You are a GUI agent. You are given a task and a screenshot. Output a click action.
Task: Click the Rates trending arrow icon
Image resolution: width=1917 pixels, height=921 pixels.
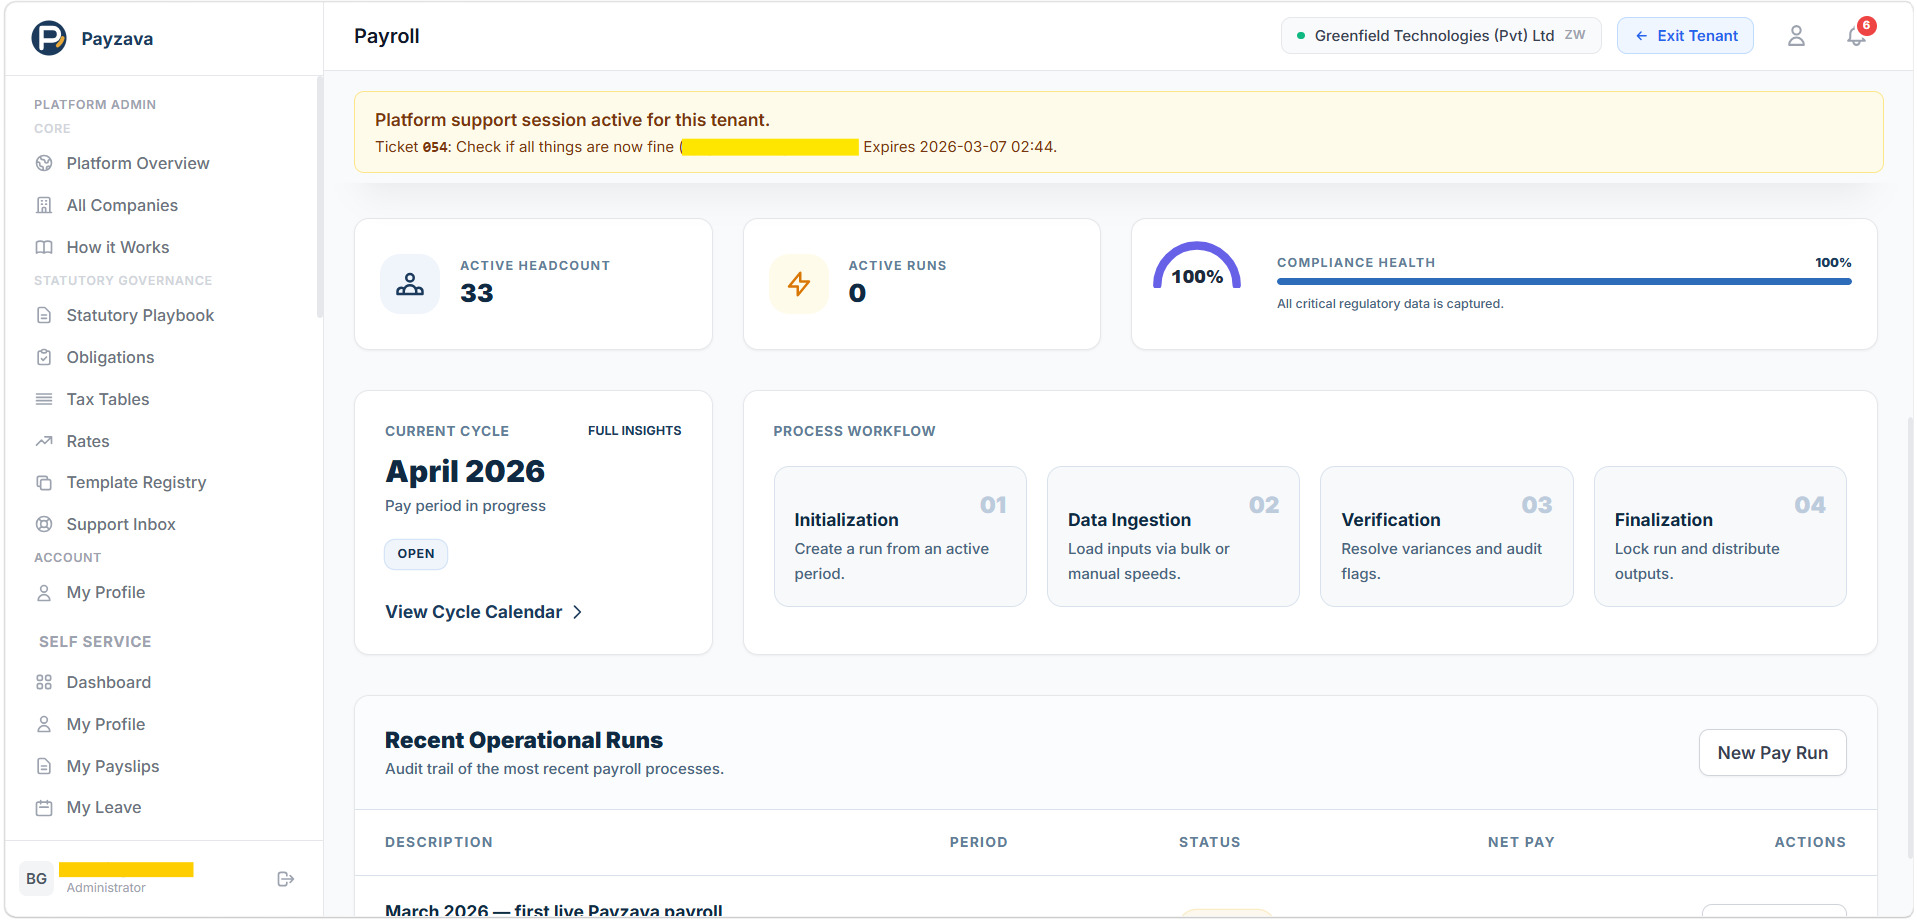pos(44,441)
